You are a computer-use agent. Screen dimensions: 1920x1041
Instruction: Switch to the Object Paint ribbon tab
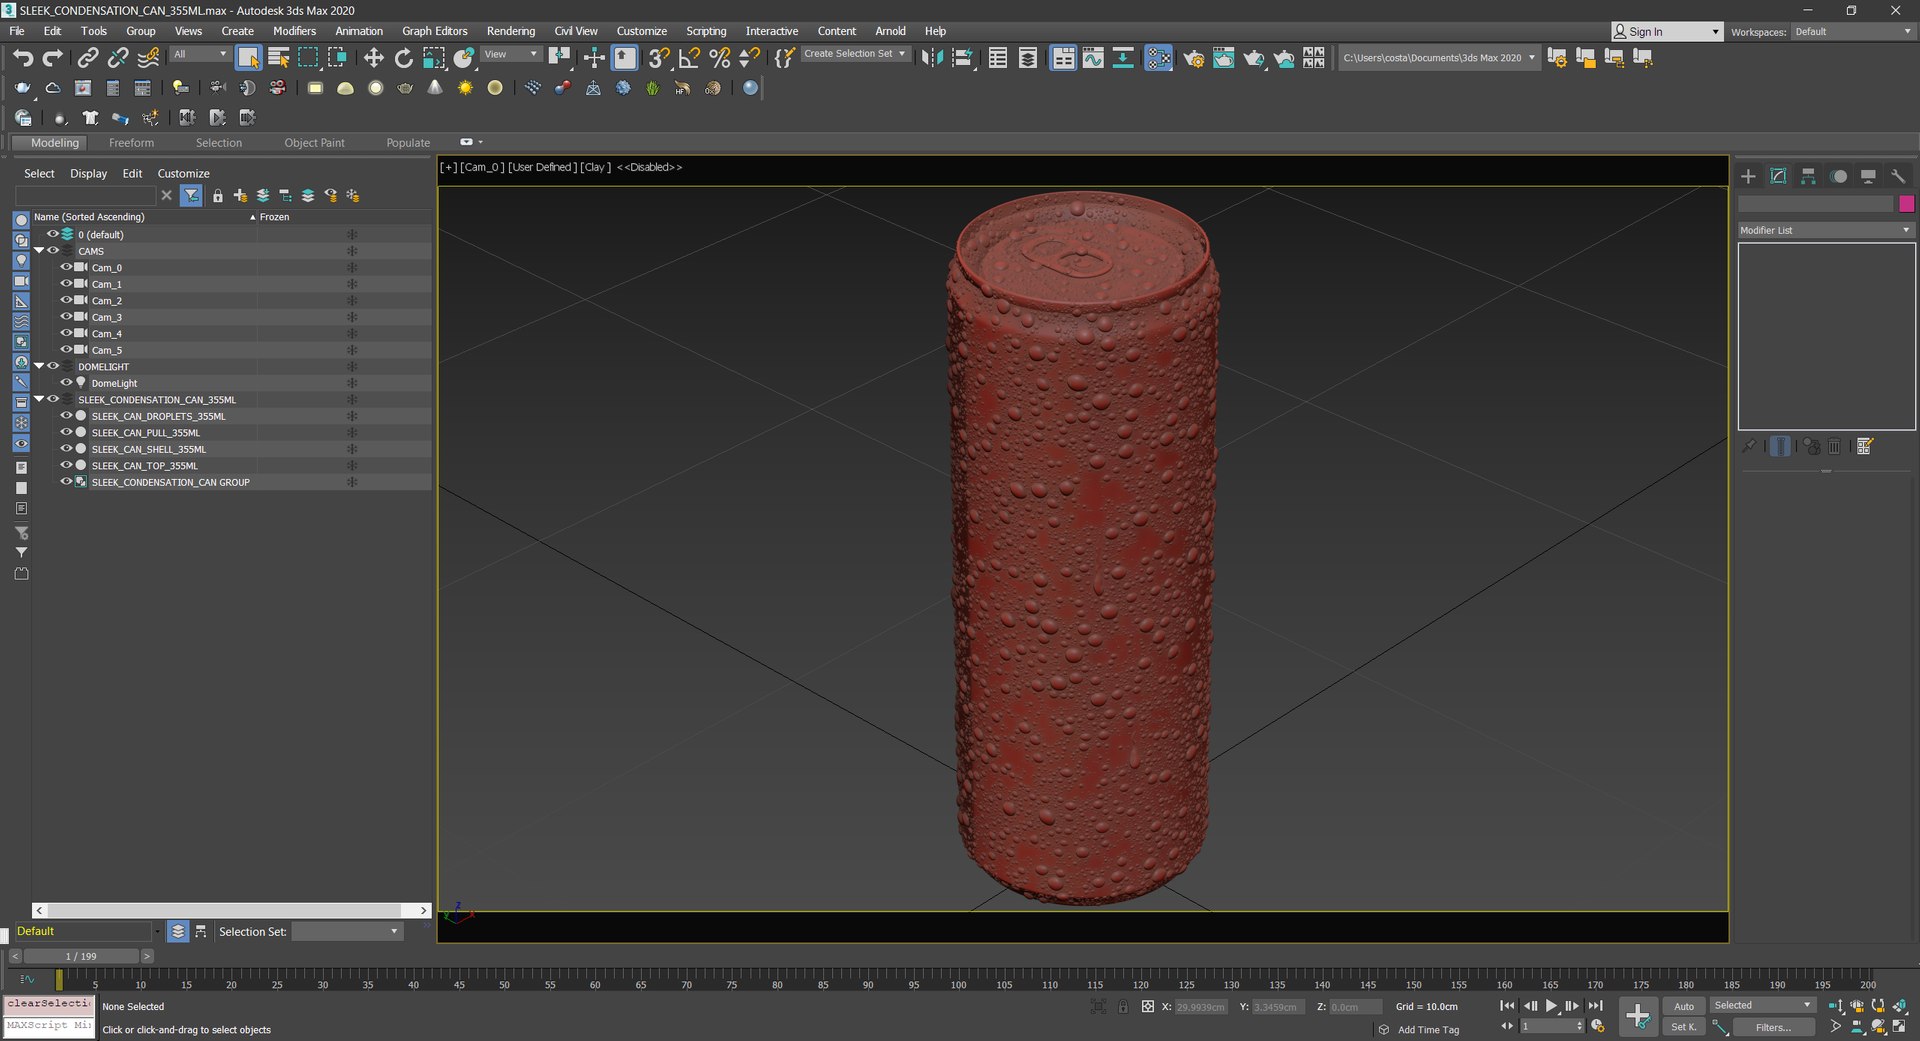pos(314,143)
